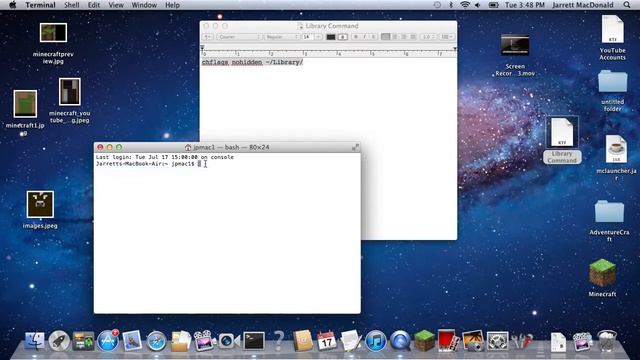Open Safari from the Dock

[156, 340]
